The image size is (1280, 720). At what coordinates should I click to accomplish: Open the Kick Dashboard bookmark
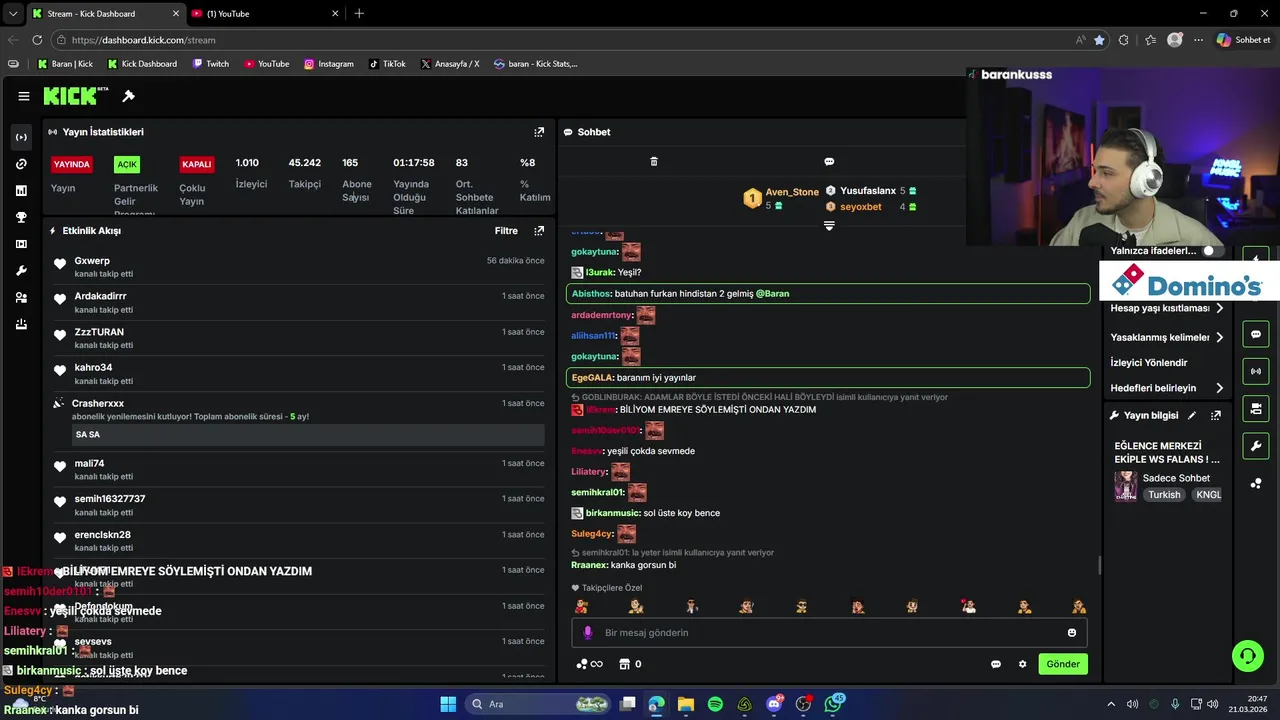142,64
